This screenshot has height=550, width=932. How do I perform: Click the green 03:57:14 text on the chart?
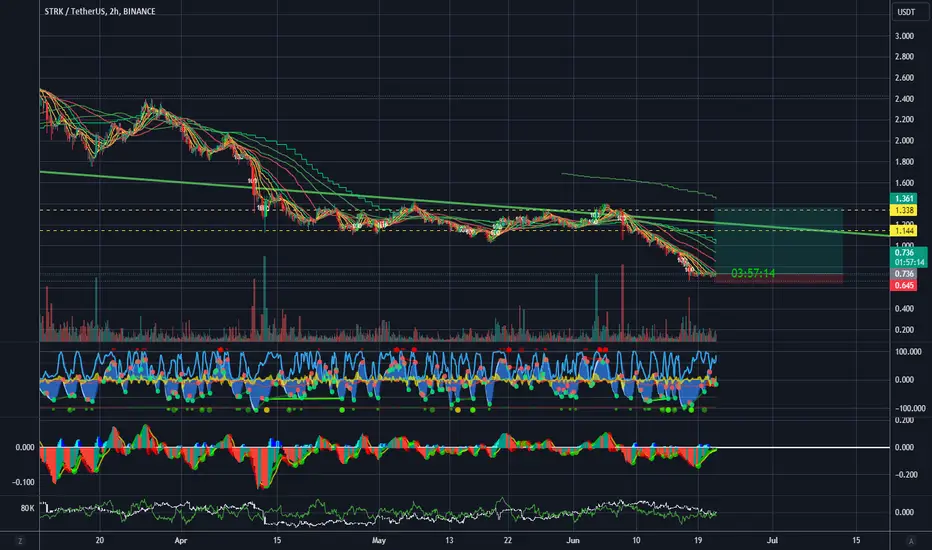pyautogui.click(x=752, y=273)
